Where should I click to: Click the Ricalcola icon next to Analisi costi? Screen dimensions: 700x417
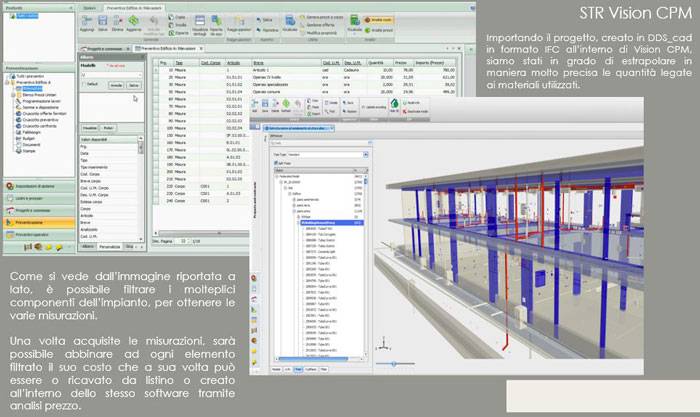[x=354, y=21]
